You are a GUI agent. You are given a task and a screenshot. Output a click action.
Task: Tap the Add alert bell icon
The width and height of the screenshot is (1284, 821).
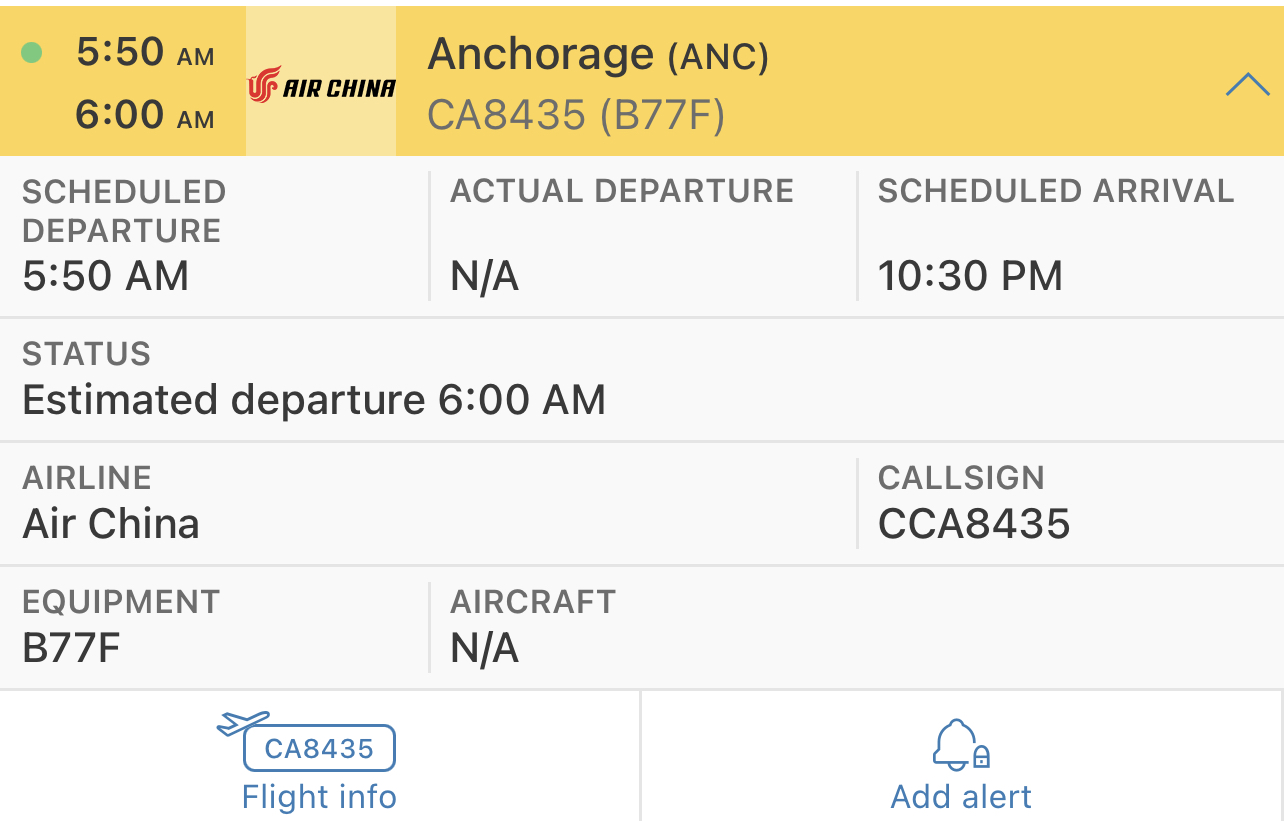coord(960,745)
